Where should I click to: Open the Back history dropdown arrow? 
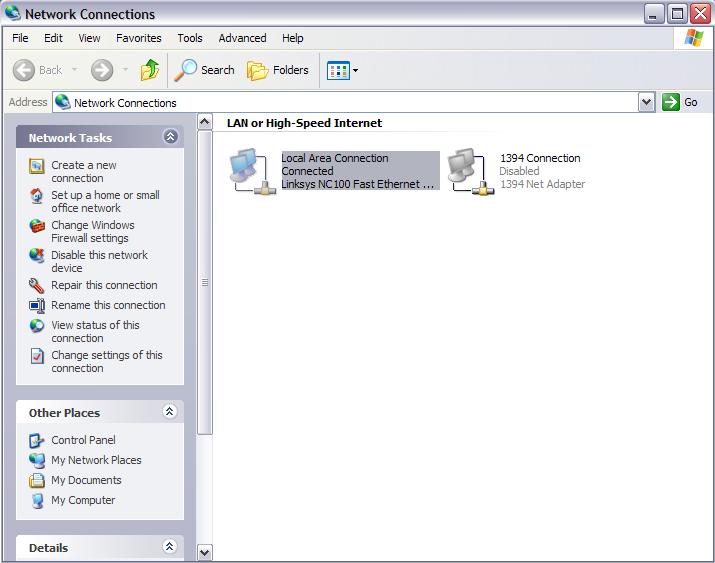74,70
